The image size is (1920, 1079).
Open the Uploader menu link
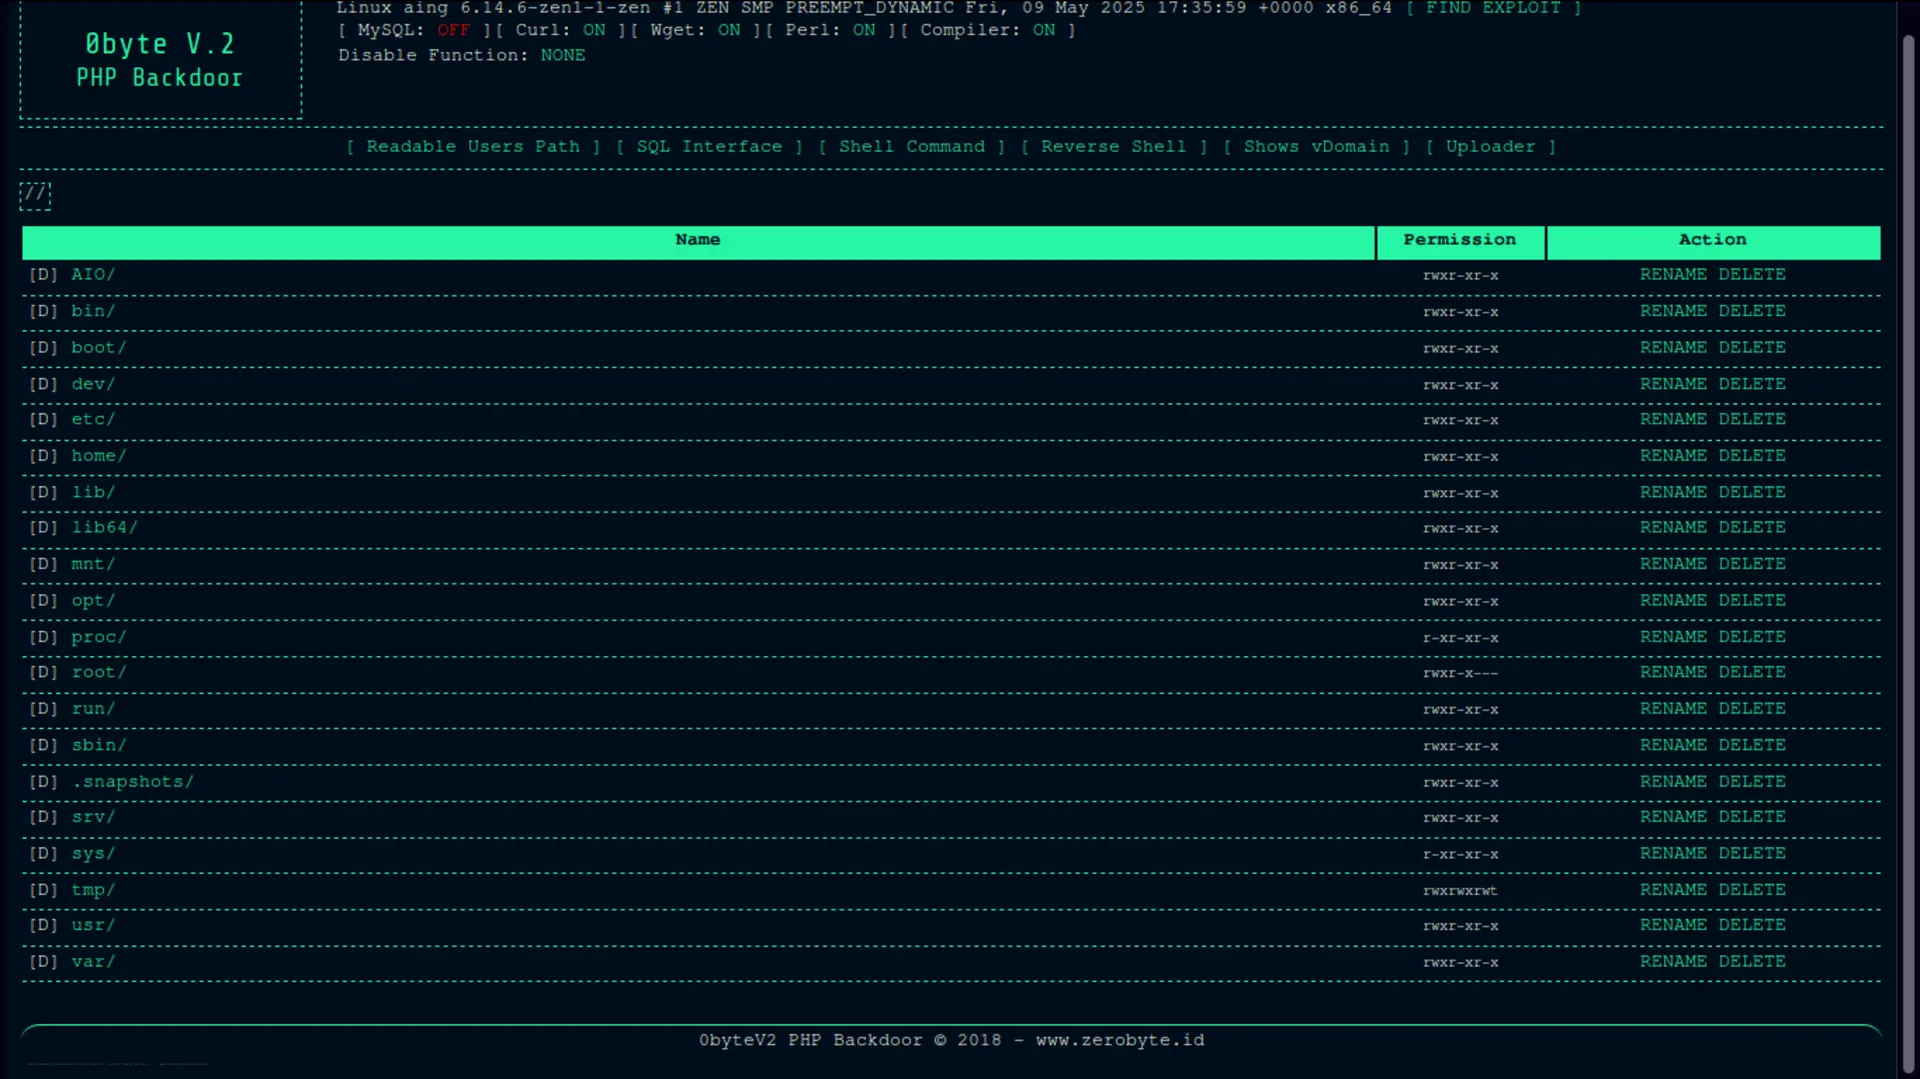[x=1490, y=147]
